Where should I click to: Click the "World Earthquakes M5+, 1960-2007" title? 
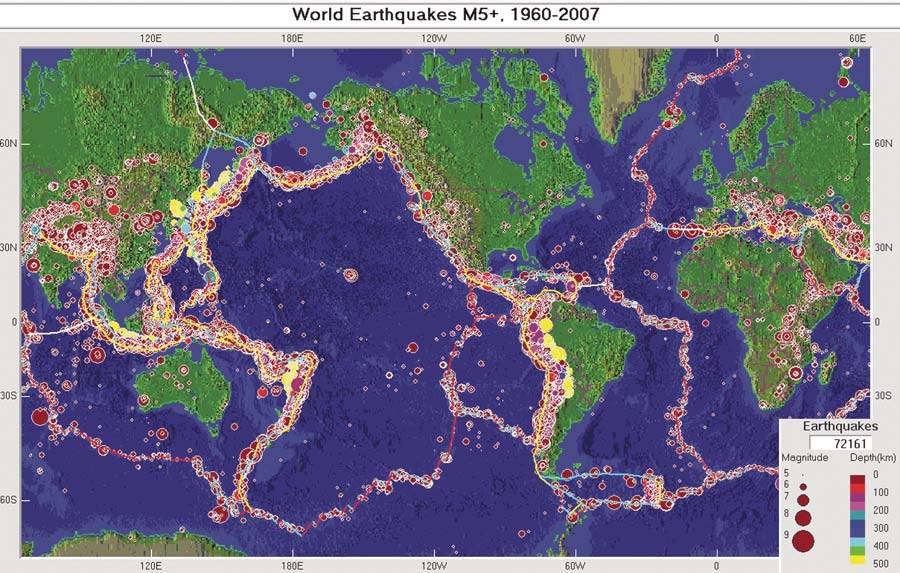449,14
